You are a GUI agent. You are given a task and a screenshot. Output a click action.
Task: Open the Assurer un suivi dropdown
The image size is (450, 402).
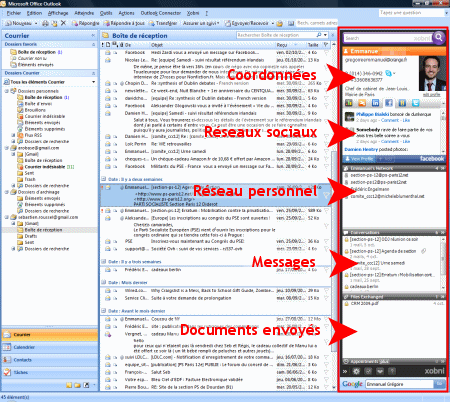[201, 23]
